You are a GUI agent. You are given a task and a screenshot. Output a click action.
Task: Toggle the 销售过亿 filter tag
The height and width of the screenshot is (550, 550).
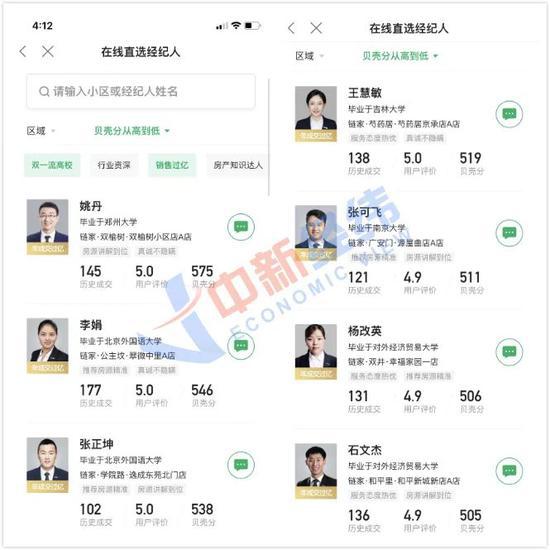click(x=172, y=165)
